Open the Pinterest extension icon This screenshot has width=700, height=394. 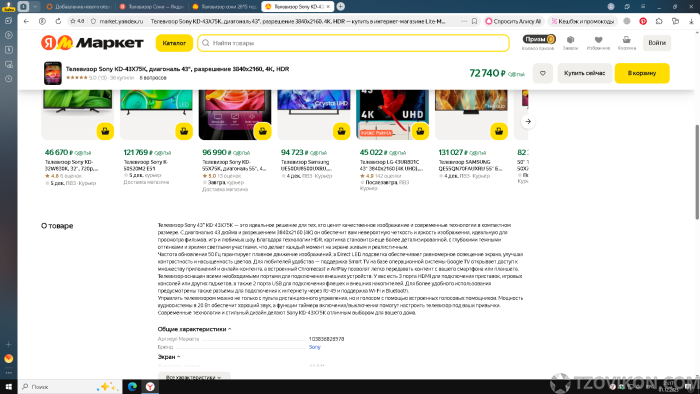click(x=643, y=21)
